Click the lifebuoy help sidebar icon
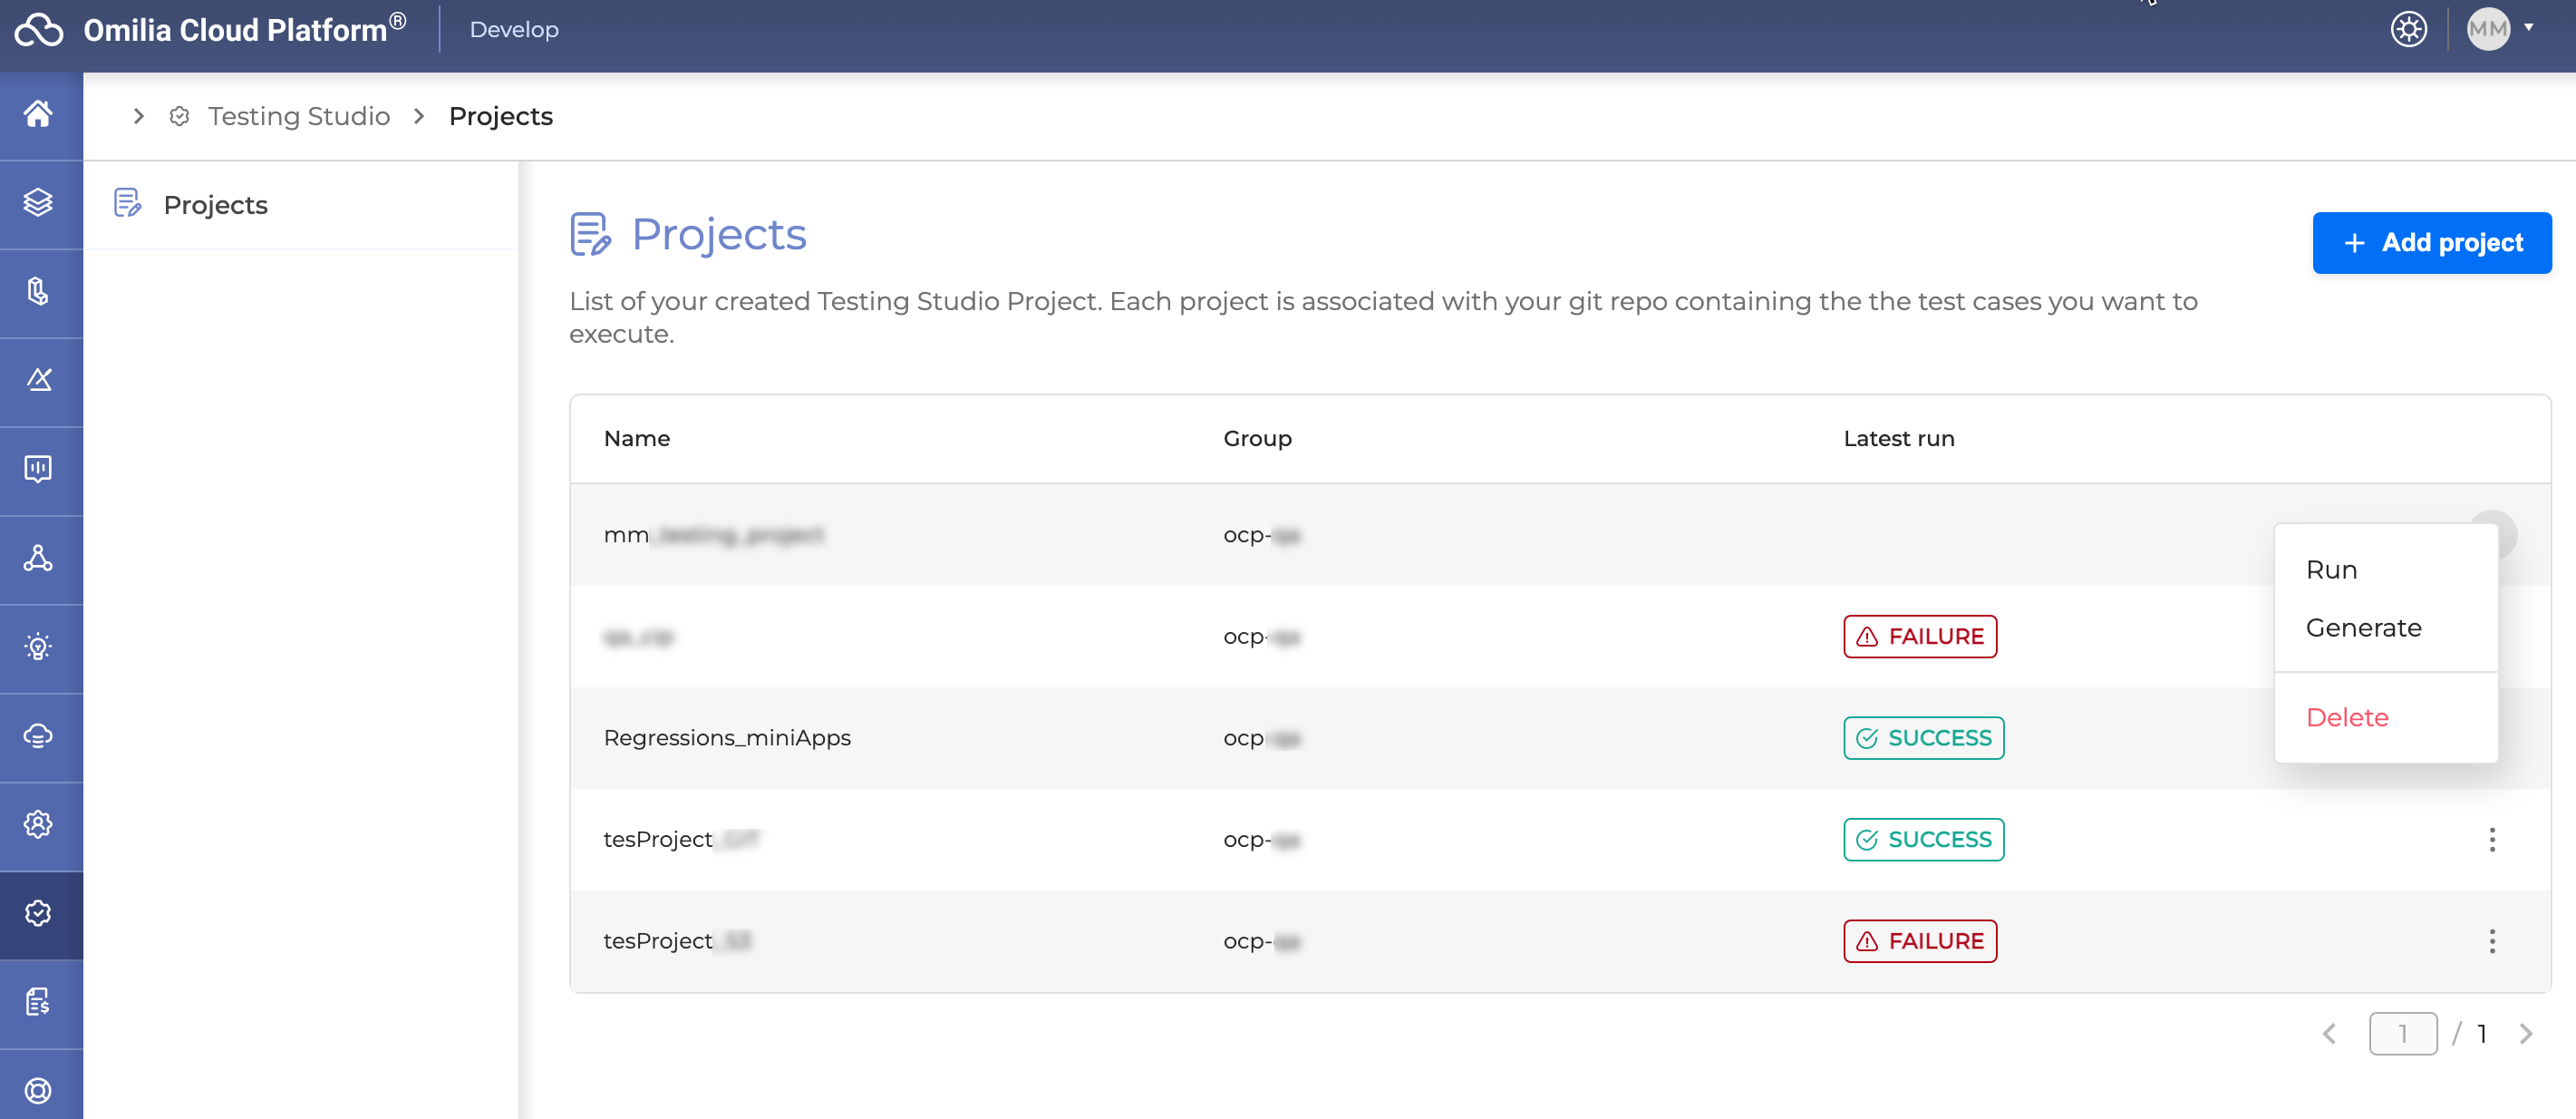Screen dimensions: 2576x1119 (38, 1090)
